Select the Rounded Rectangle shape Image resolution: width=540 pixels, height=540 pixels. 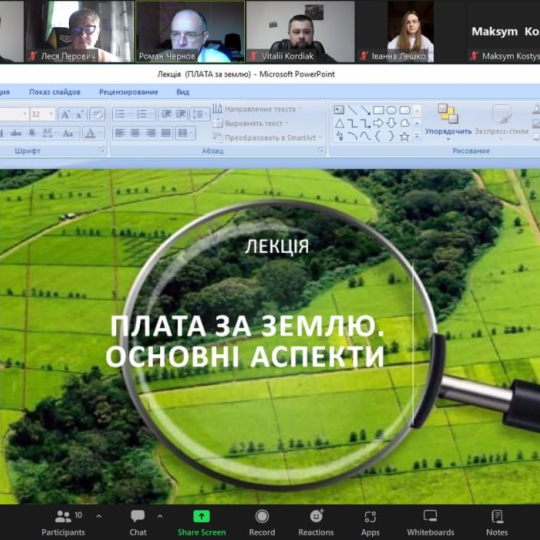click(405, 110)
